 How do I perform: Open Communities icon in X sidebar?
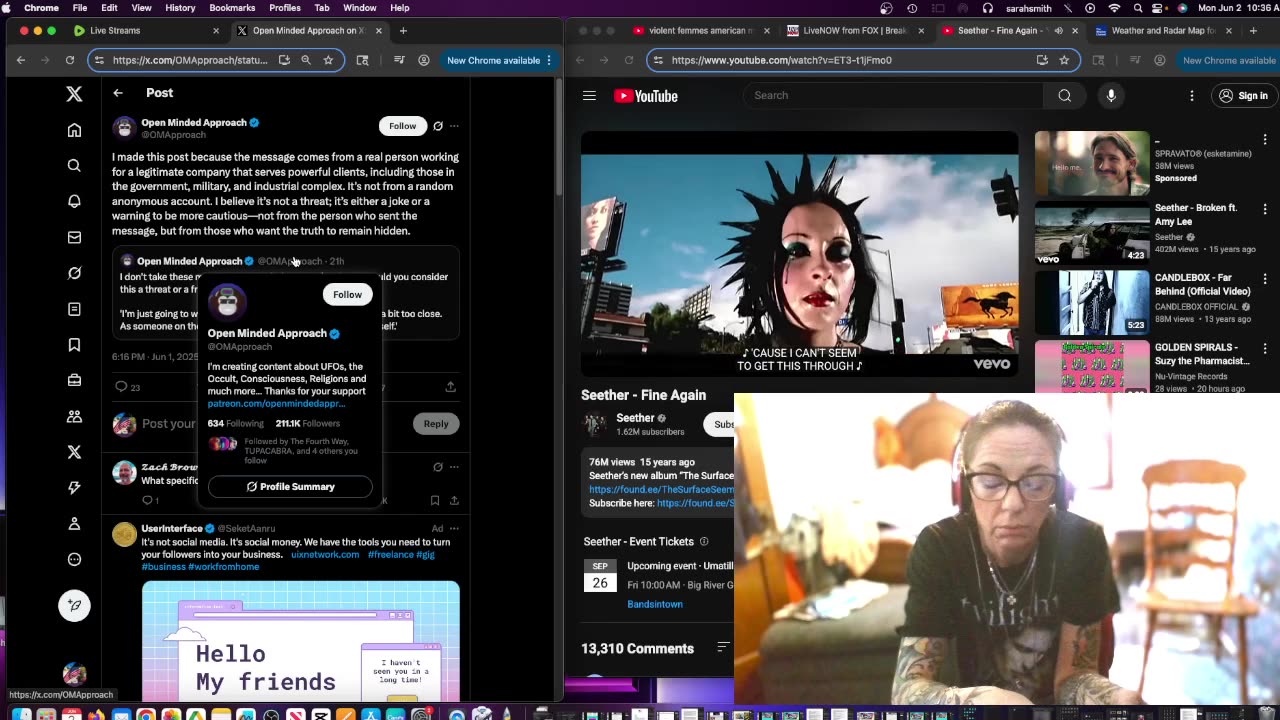pyautogui.click(x=74, y=416)
